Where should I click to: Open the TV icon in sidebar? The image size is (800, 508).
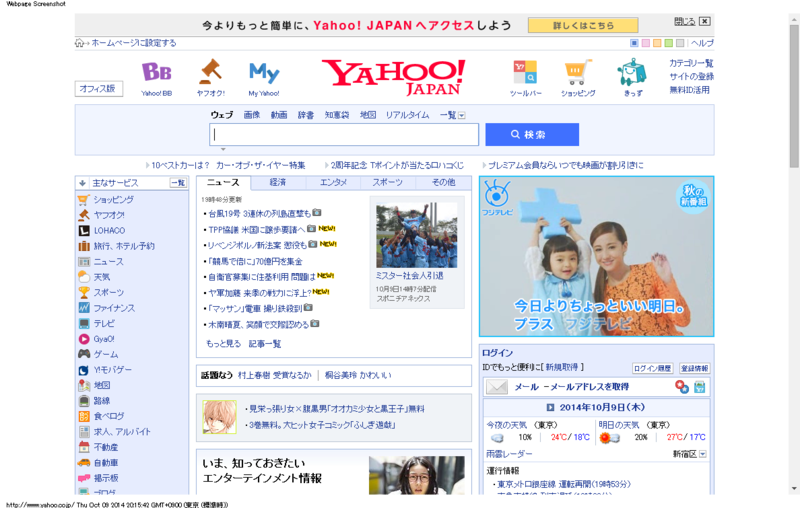point(84,323)
